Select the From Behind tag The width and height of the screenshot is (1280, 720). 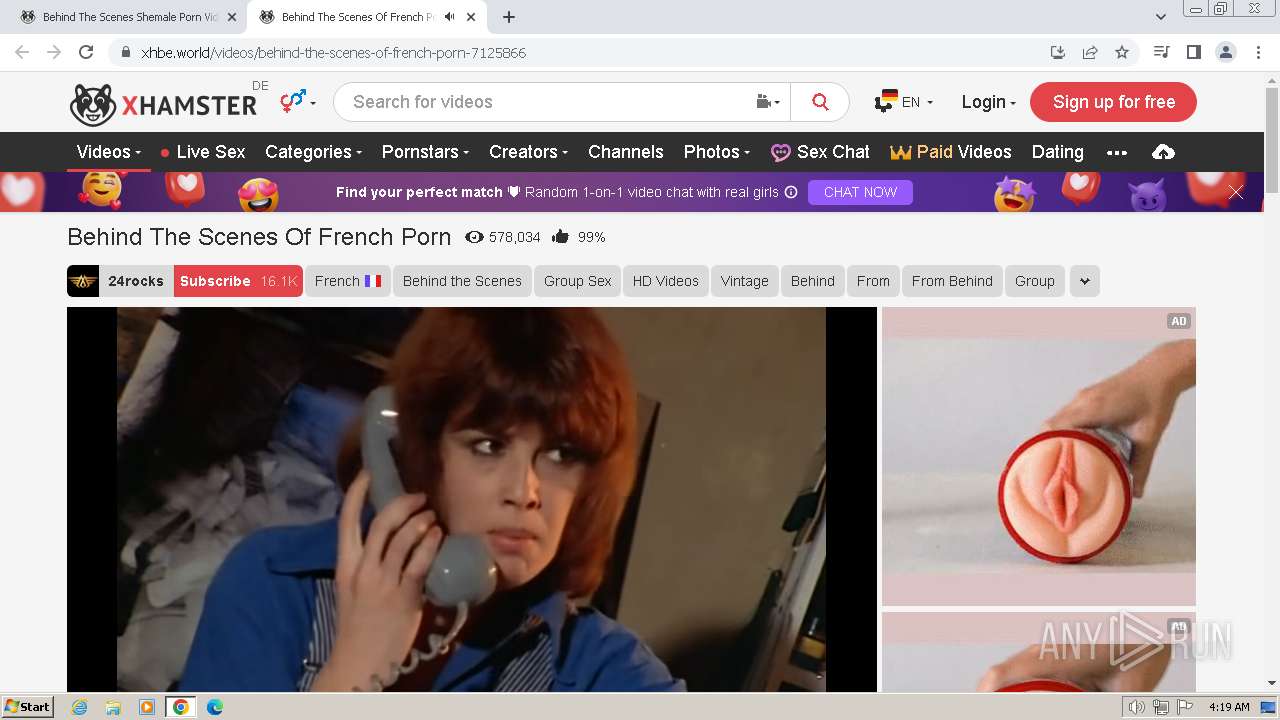(x=952, y=281)
